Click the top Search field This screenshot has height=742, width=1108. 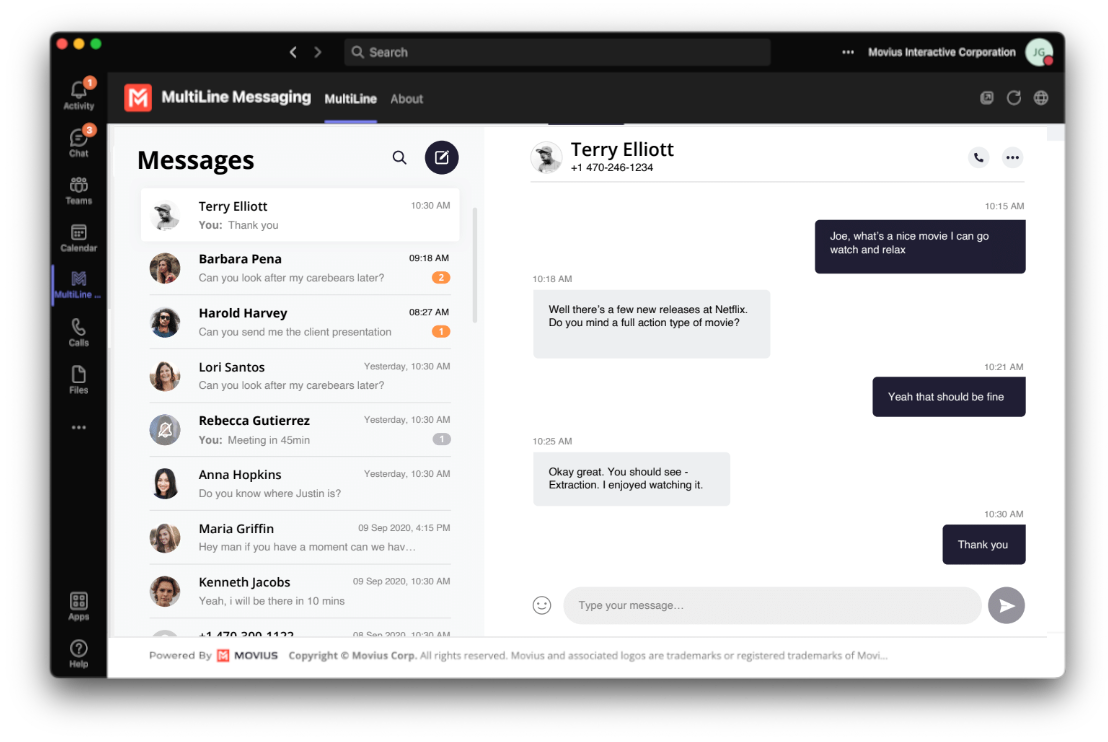click(557, 52)
